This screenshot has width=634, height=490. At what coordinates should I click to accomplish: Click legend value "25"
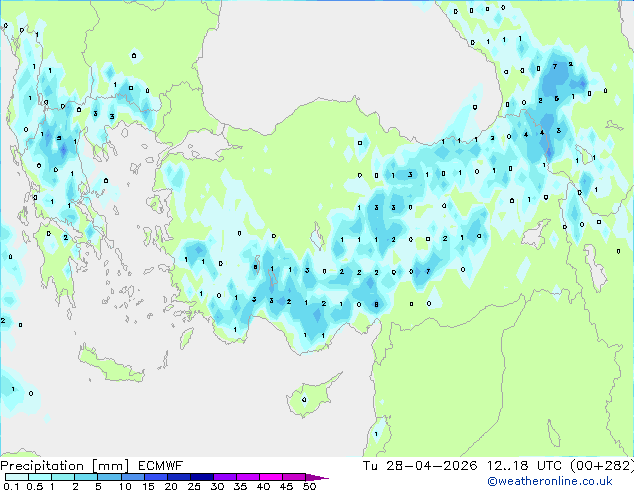coord(194,486)
